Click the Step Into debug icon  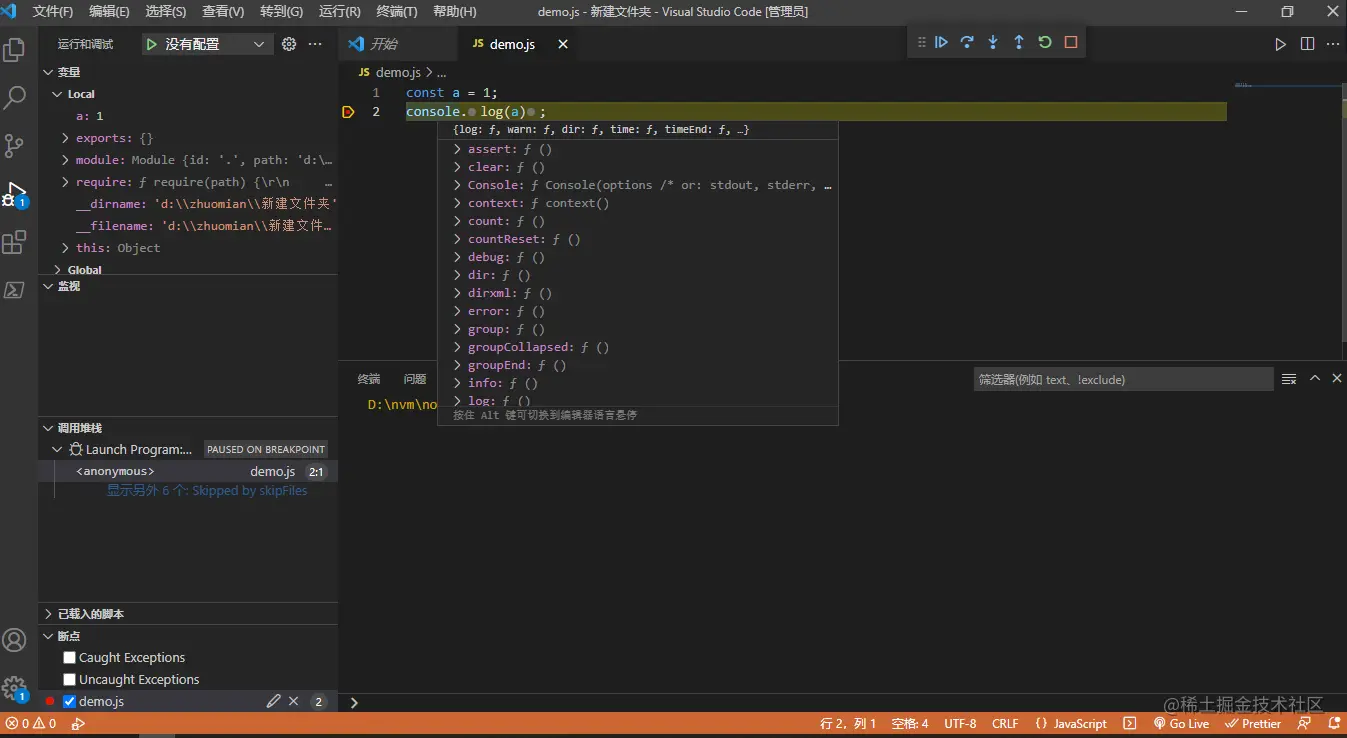click(993, 42)
